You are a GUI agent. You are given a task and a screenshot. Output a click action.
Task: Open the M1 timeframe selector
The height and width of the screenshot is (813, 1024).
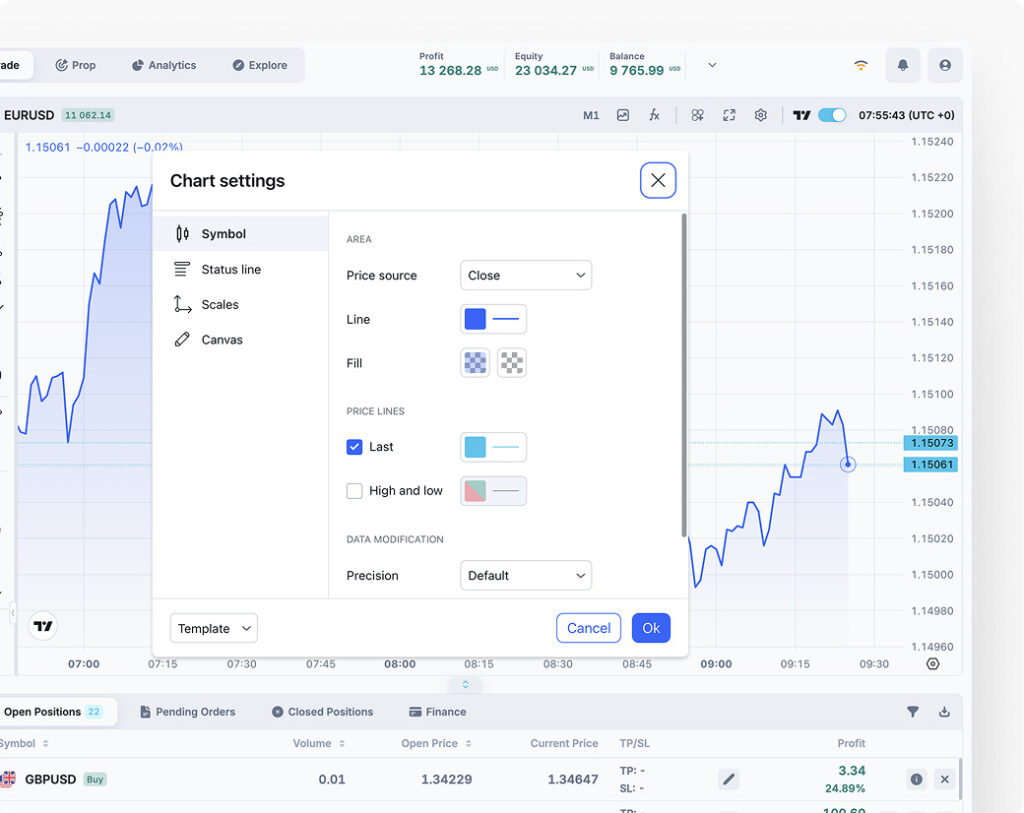590,116
